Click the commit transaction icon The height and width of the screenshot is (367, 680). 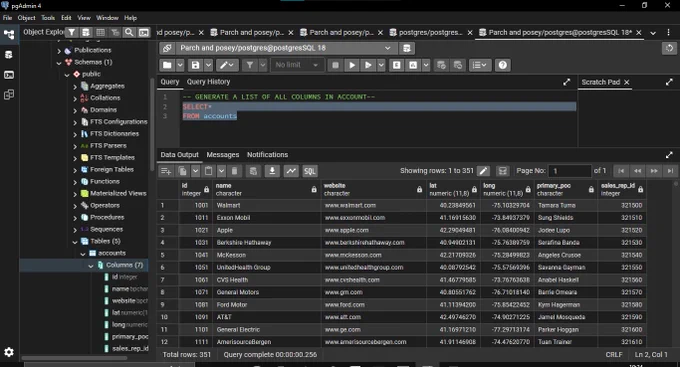[x=441, y=65]
